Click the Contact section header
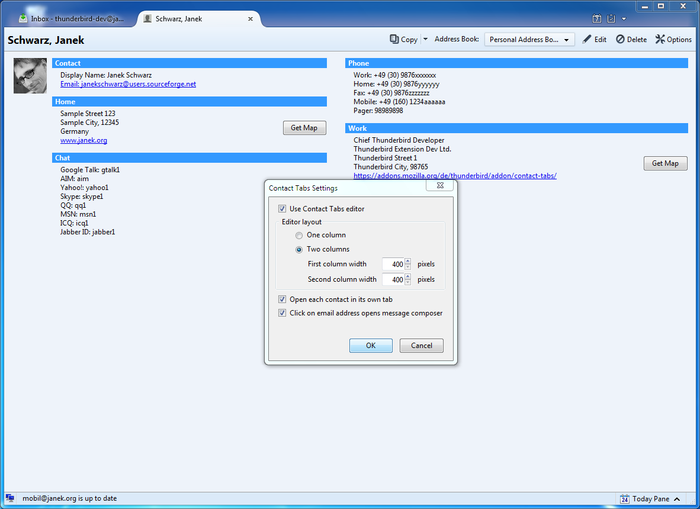 (189, 63)
